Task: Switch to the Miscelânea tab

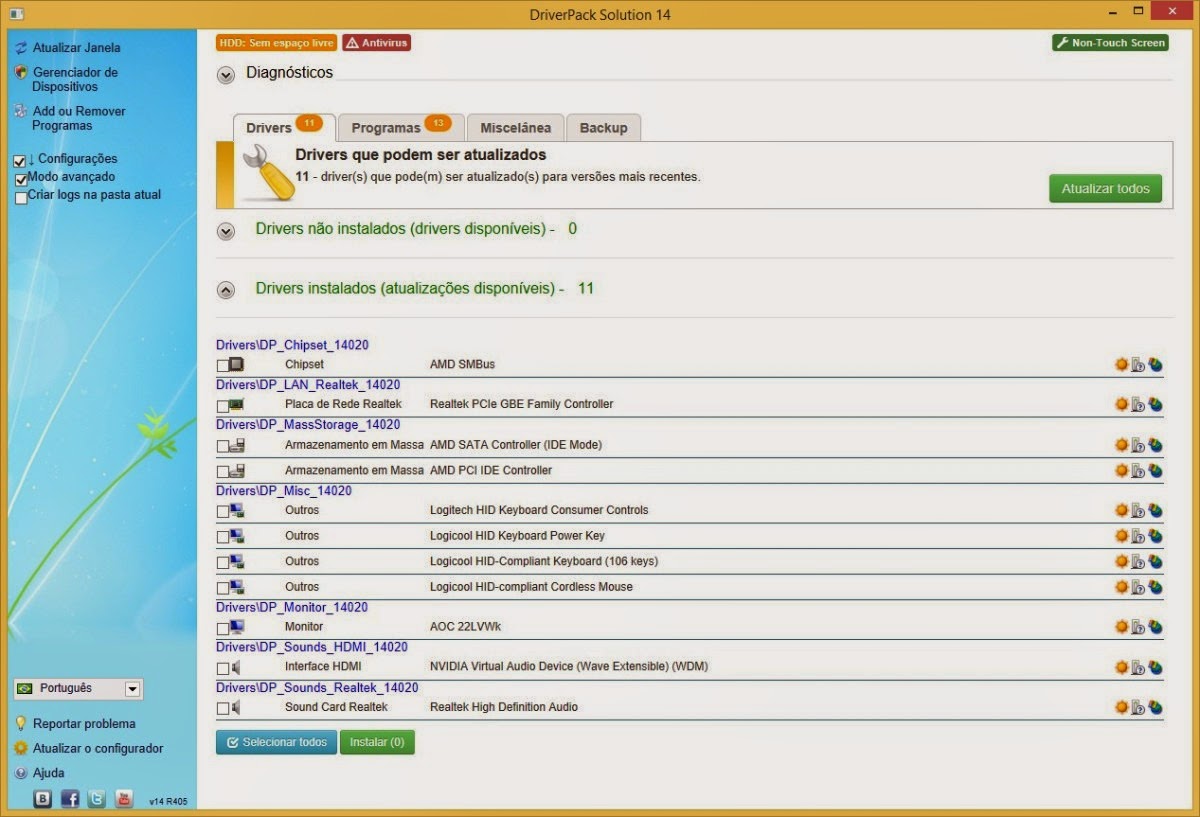Action: click(x=515, y=128)
